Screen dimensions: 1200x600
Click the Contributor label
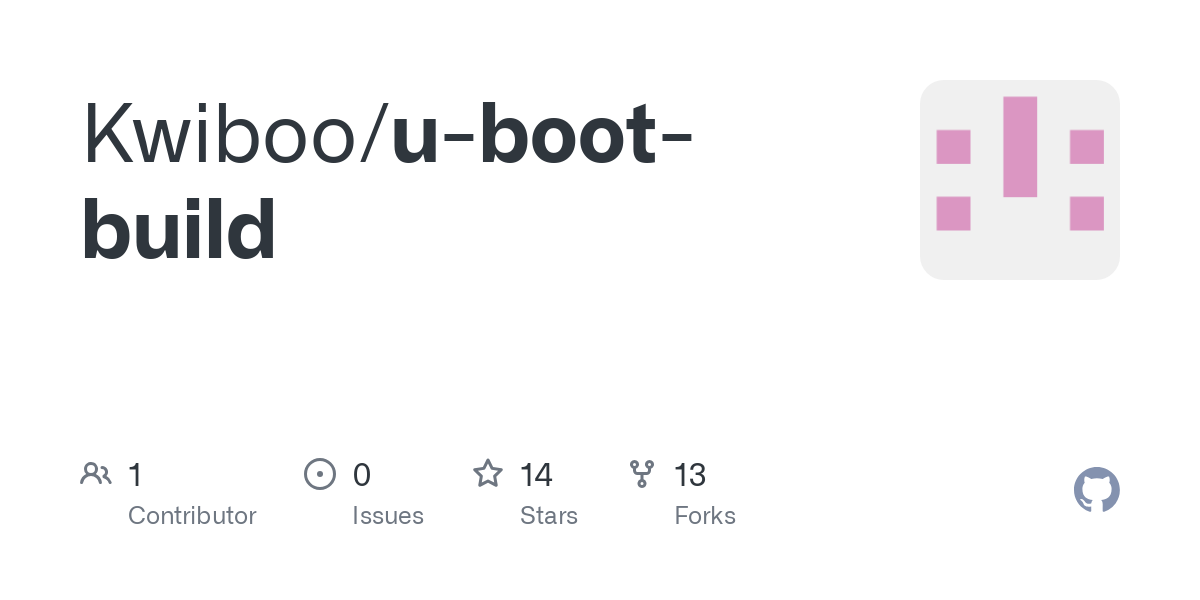192,516
